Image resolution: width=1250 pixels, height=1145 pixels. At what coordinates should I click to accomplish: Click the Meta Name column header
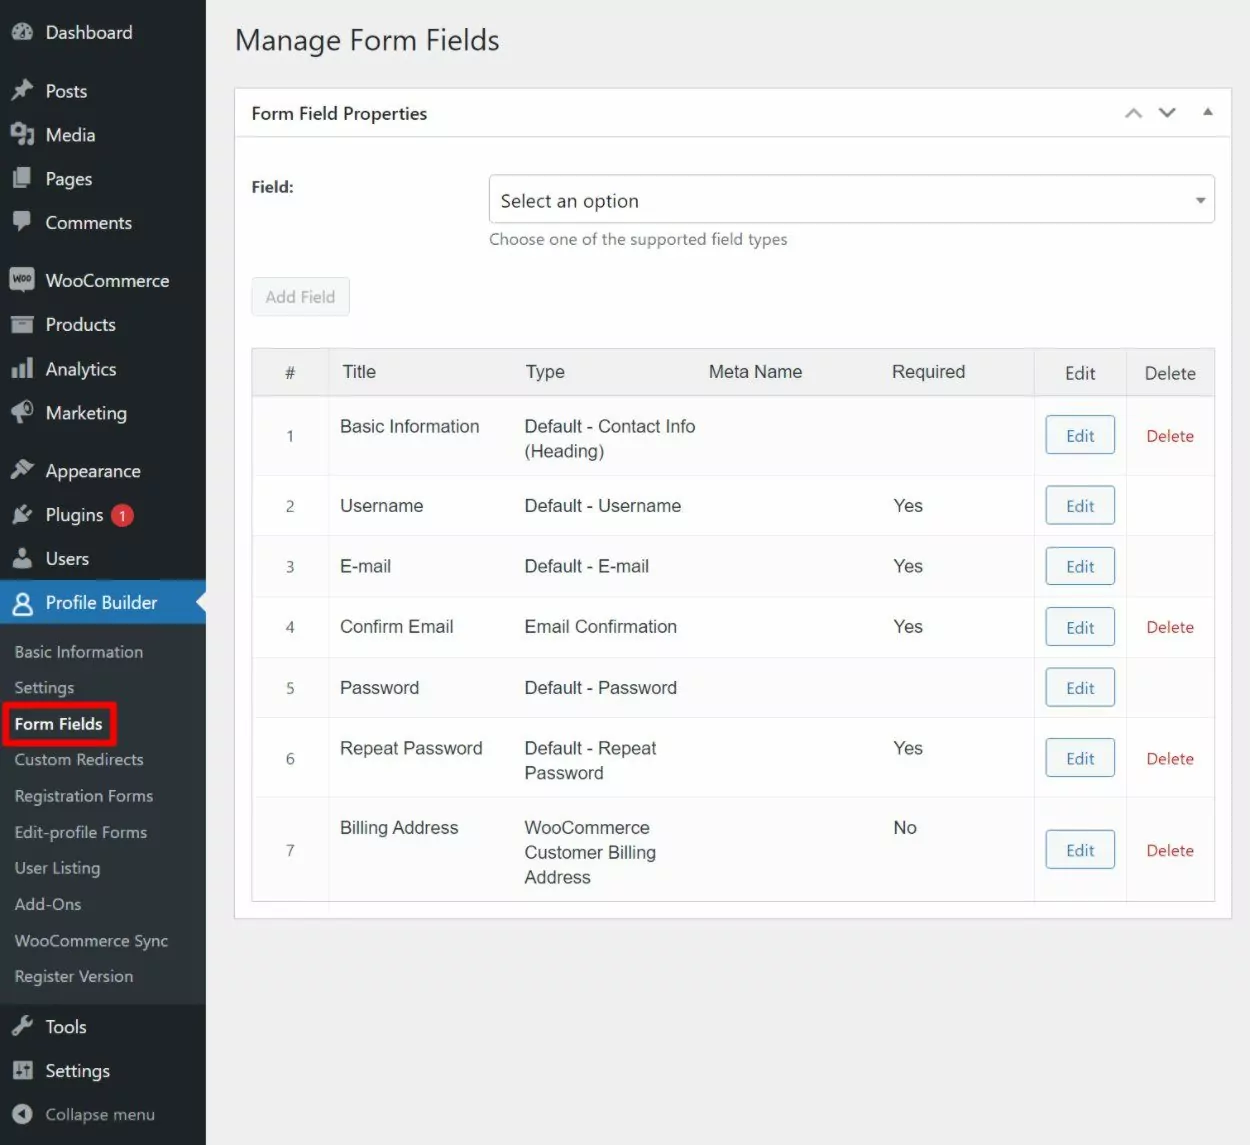coord(755,372)
